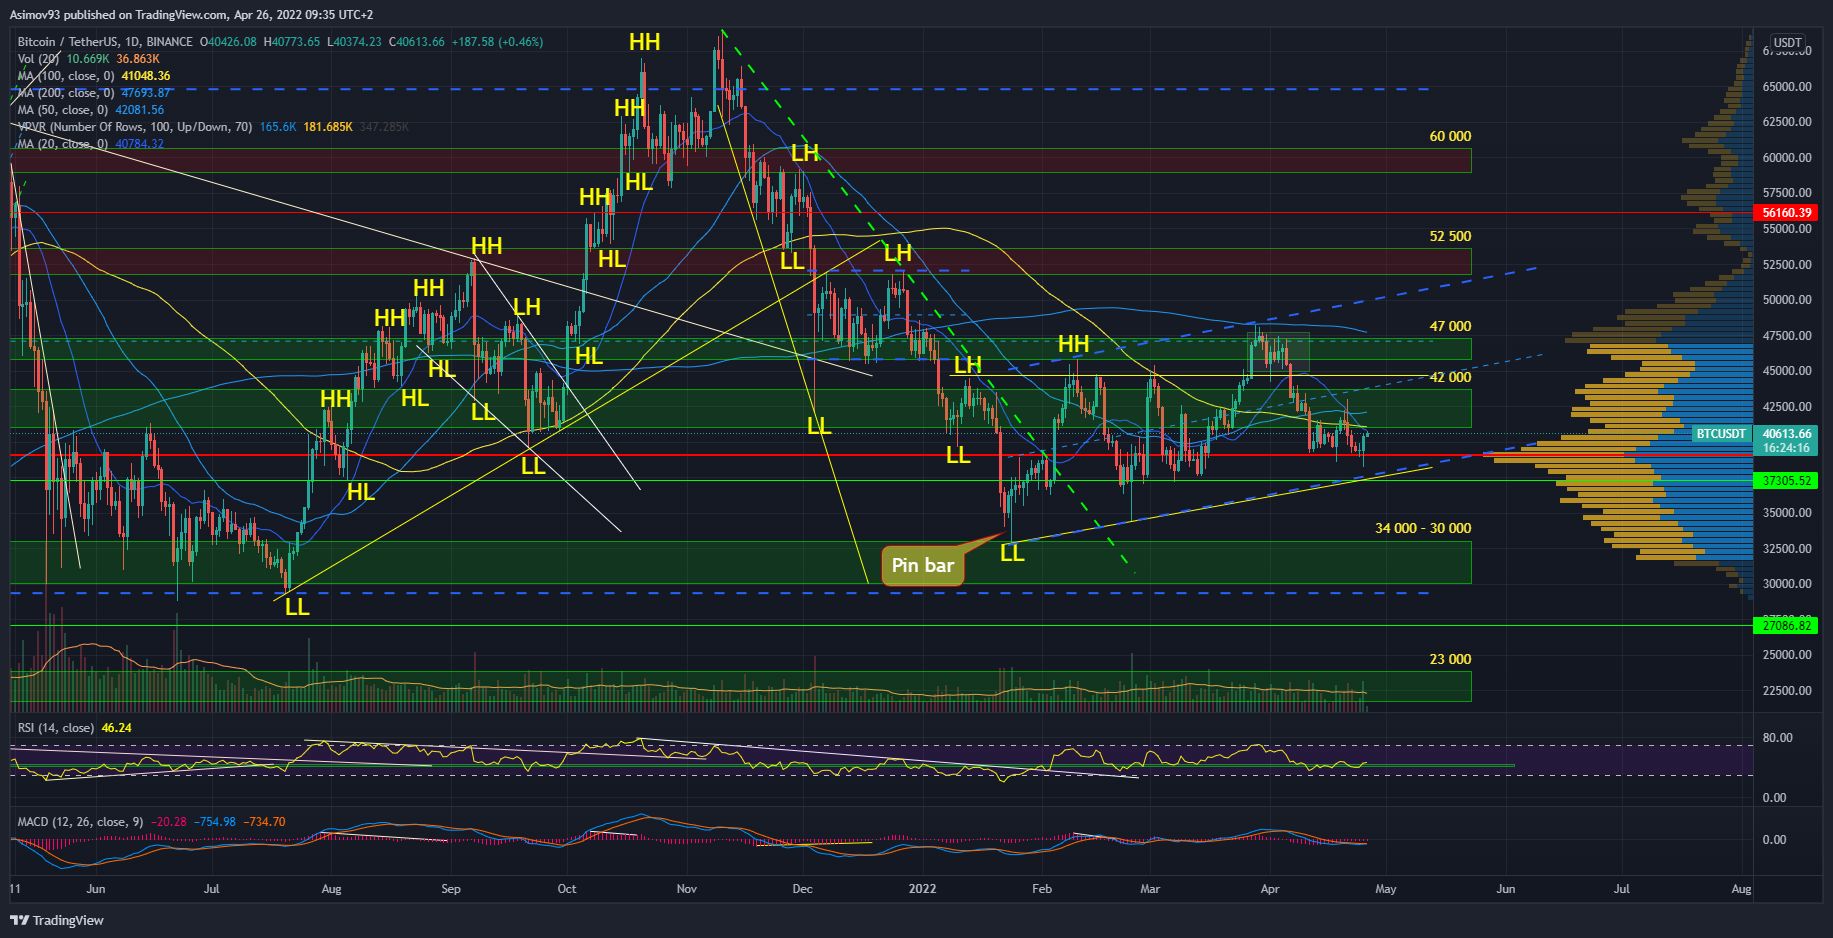
Task: Select the Vol (20) indicator legend
Action: 39,59
